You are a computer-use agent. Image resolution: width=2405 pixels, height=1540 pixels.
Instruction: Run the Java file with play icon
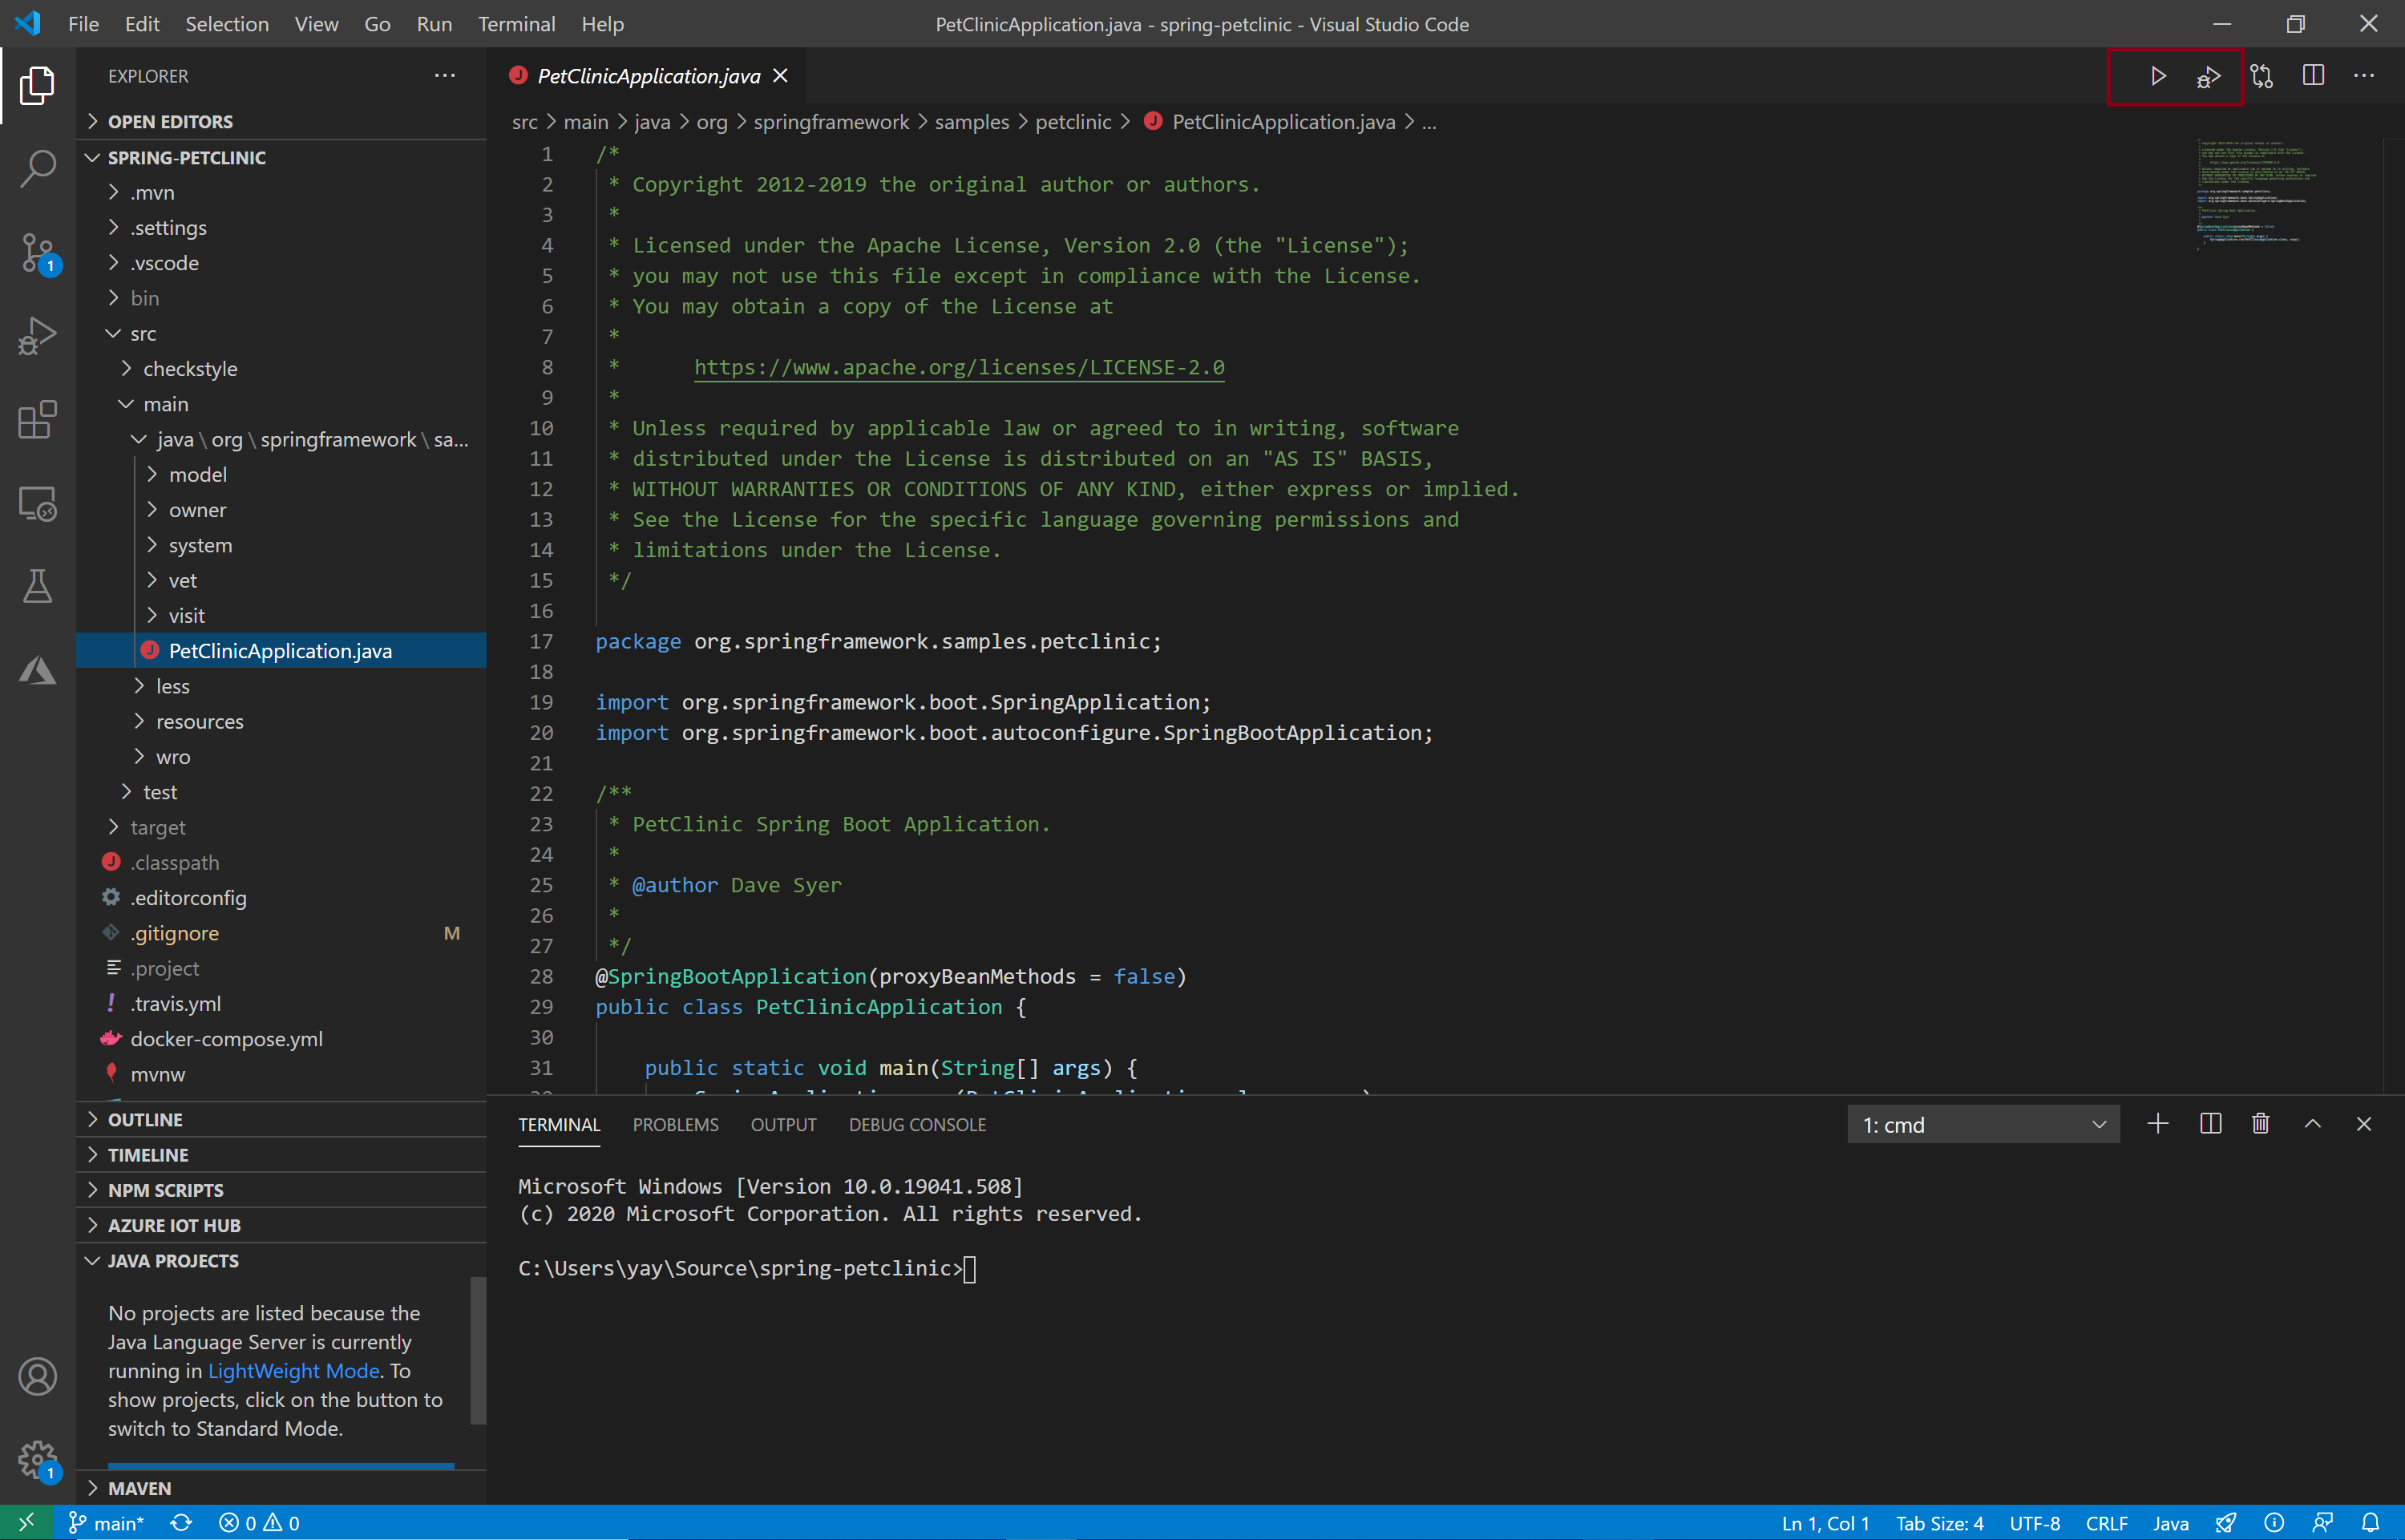2158,76
